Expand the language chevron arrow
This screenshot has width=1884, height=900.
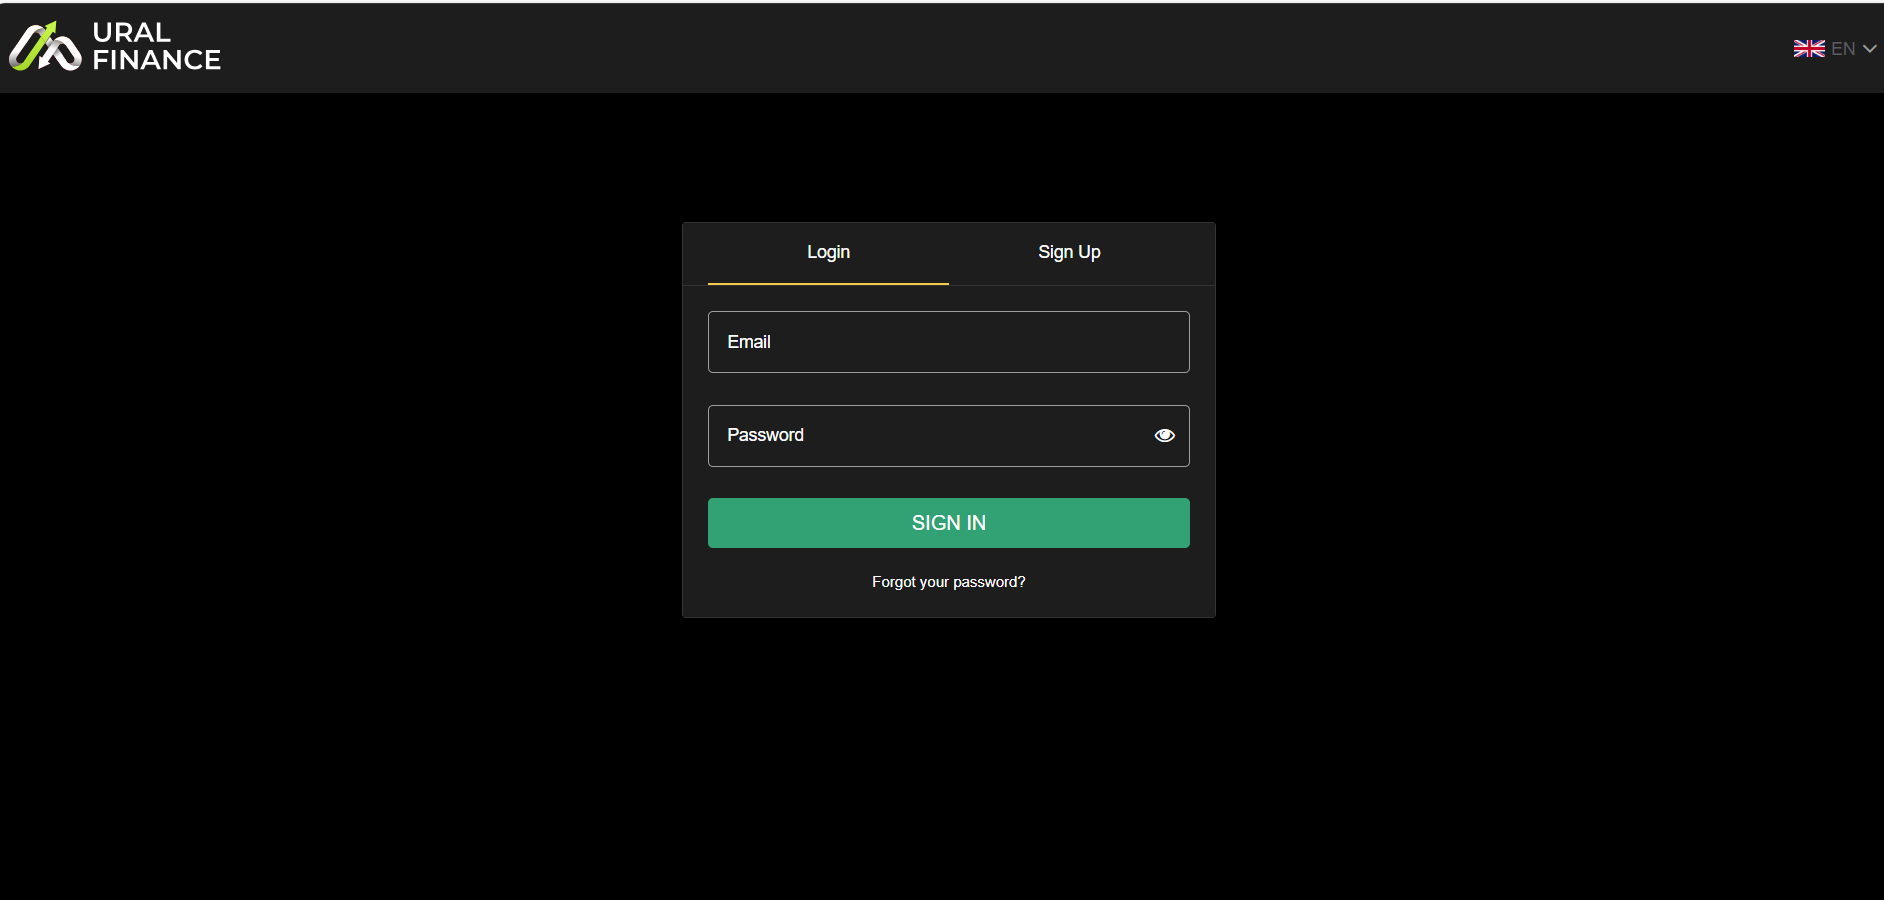pos(1869,48)
